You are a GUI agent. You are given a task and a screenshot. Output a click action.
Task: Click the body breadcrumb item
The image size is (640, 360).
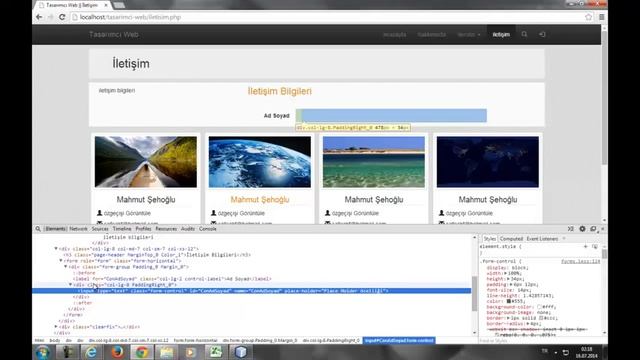point(55,340)
